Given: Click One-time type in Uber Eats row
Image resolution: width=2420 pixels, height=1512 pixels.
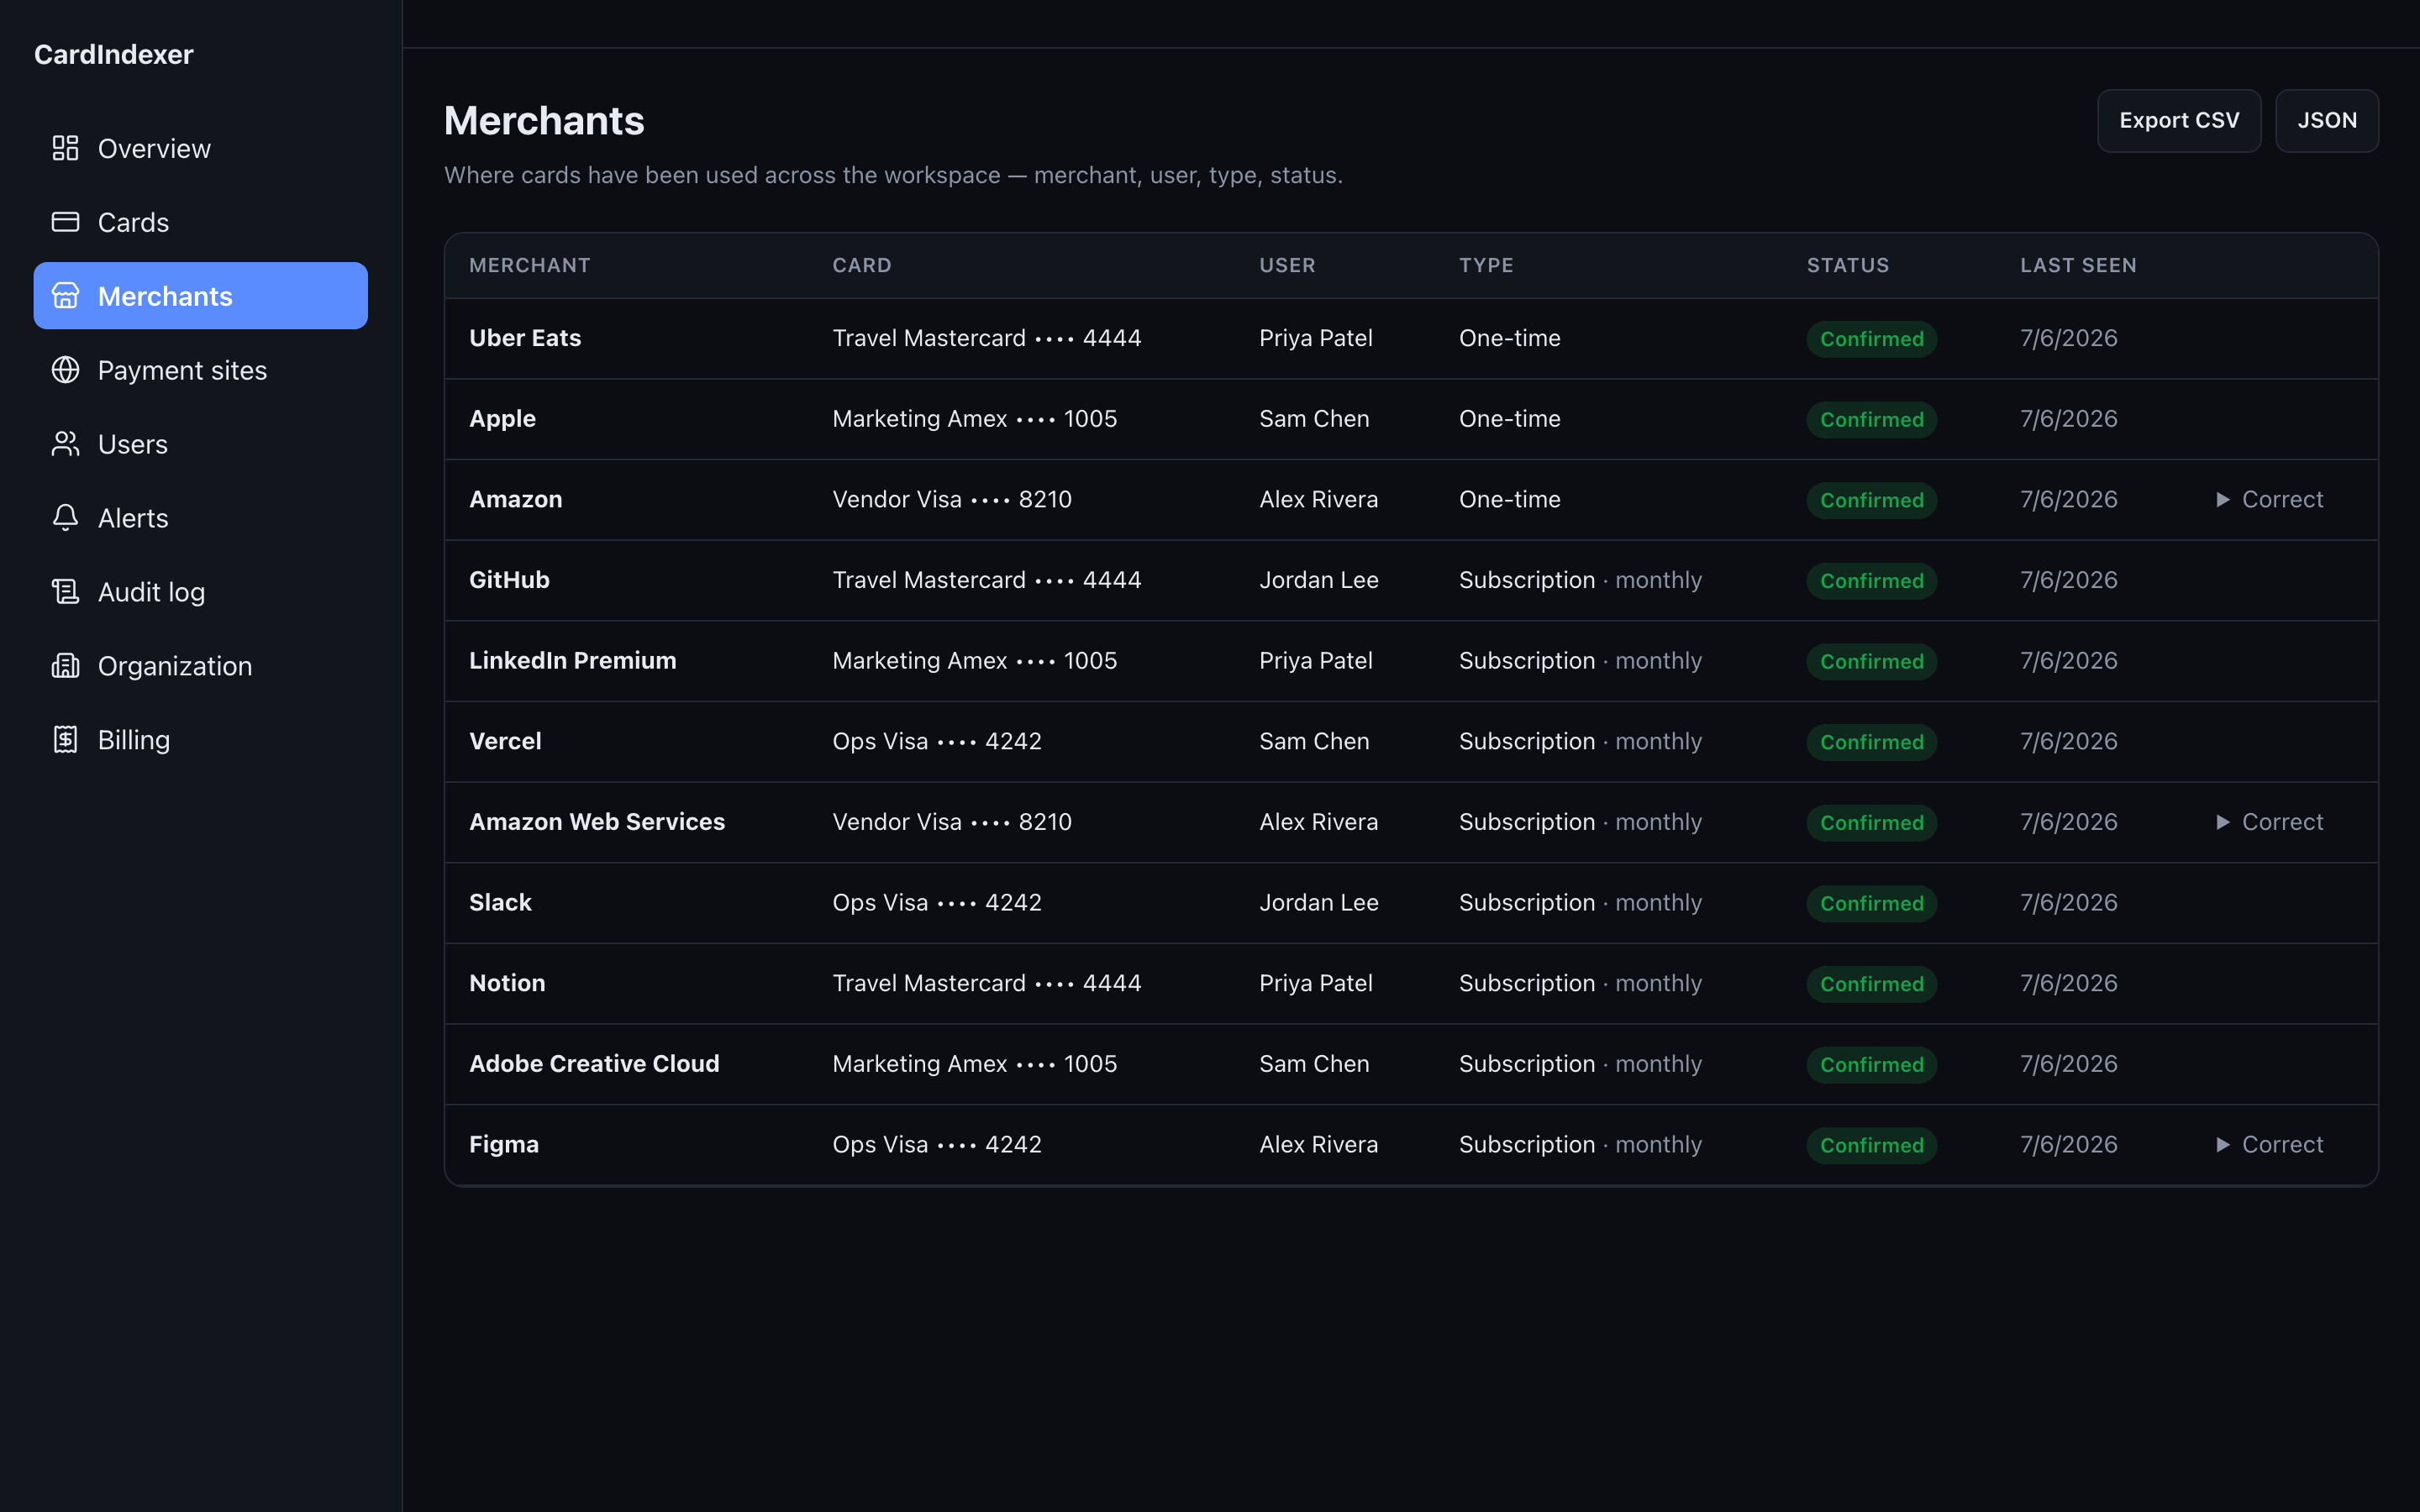Looking at the screenshot, I should (1509, 338).
